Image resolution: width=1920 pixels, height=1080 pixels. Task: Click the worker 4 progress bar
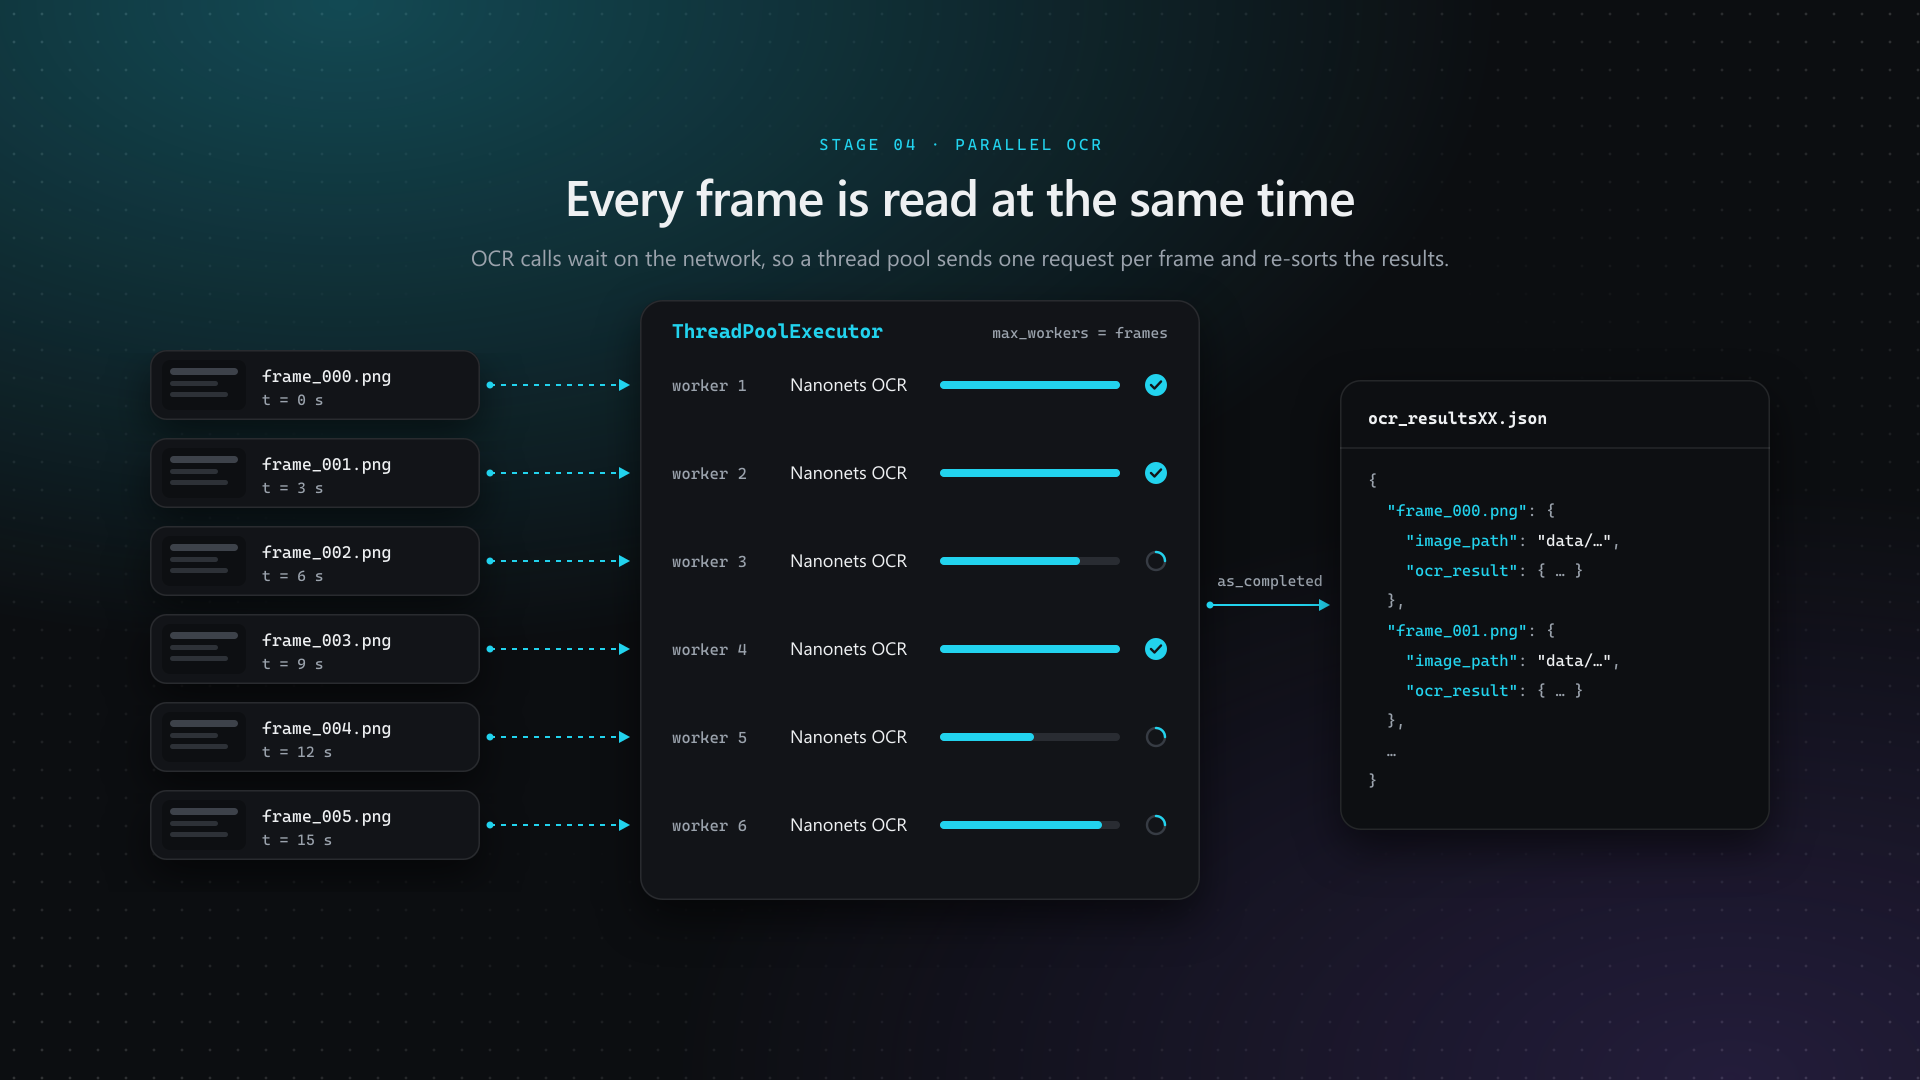pyautogui.click(x=1030, y=649)
